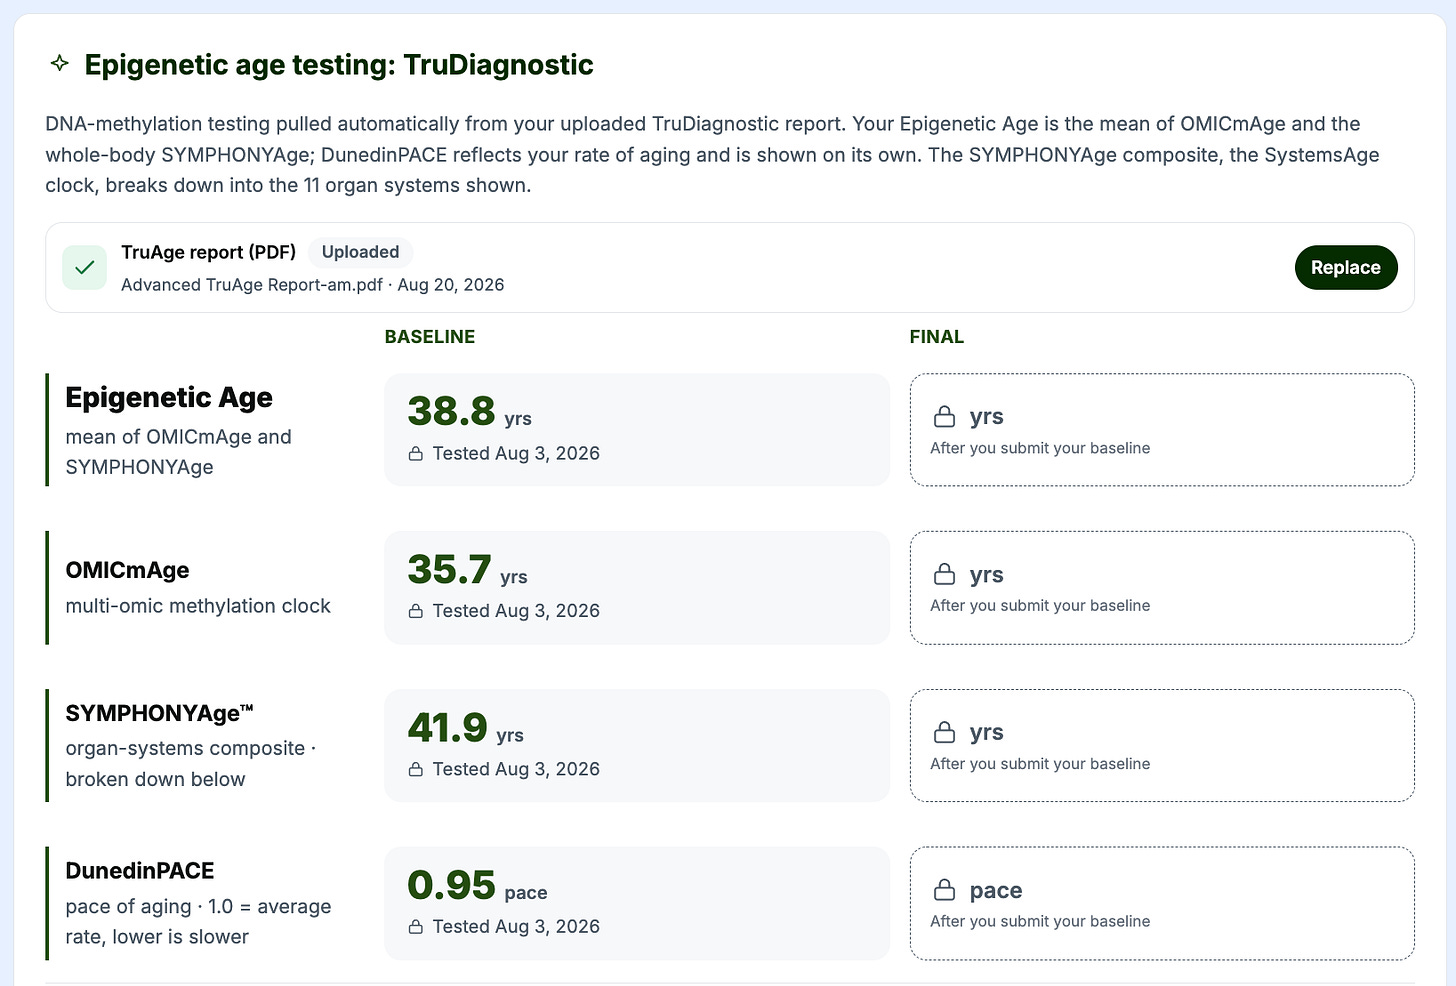The image size is (1456, 986).
Task: Click the Tested Aug 3, 2026 text under 38.8
Action: point(516,454)
